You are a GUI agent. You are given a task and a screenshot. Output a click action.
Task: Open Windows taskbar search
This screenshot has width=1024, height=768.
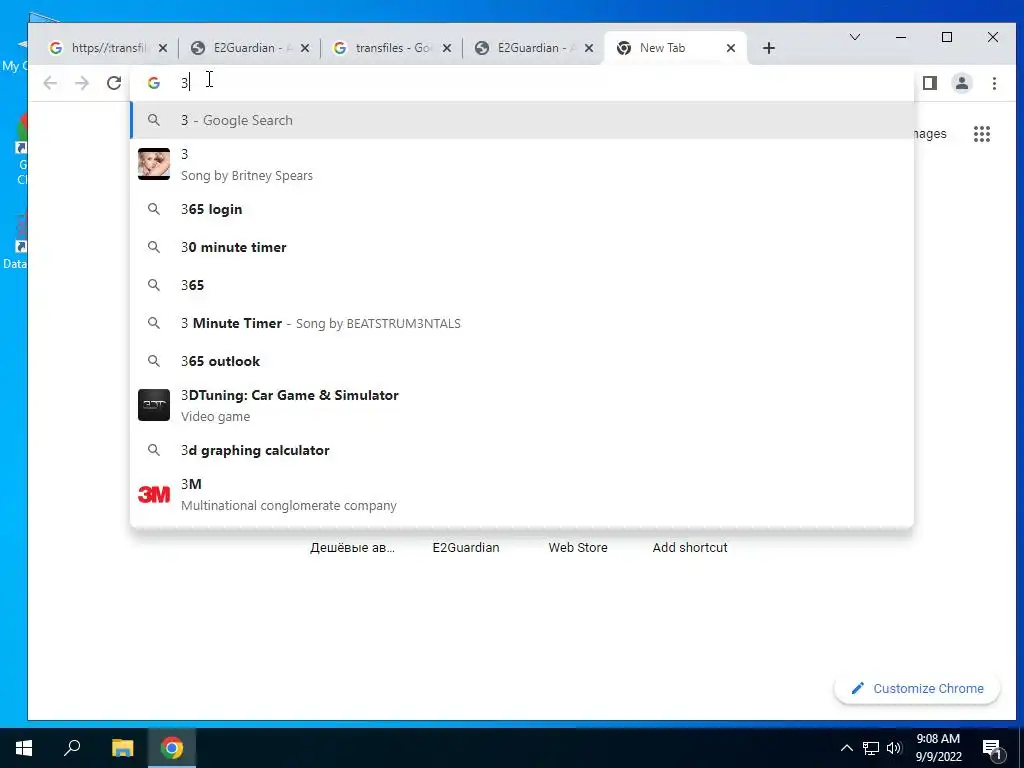(72, 748)
